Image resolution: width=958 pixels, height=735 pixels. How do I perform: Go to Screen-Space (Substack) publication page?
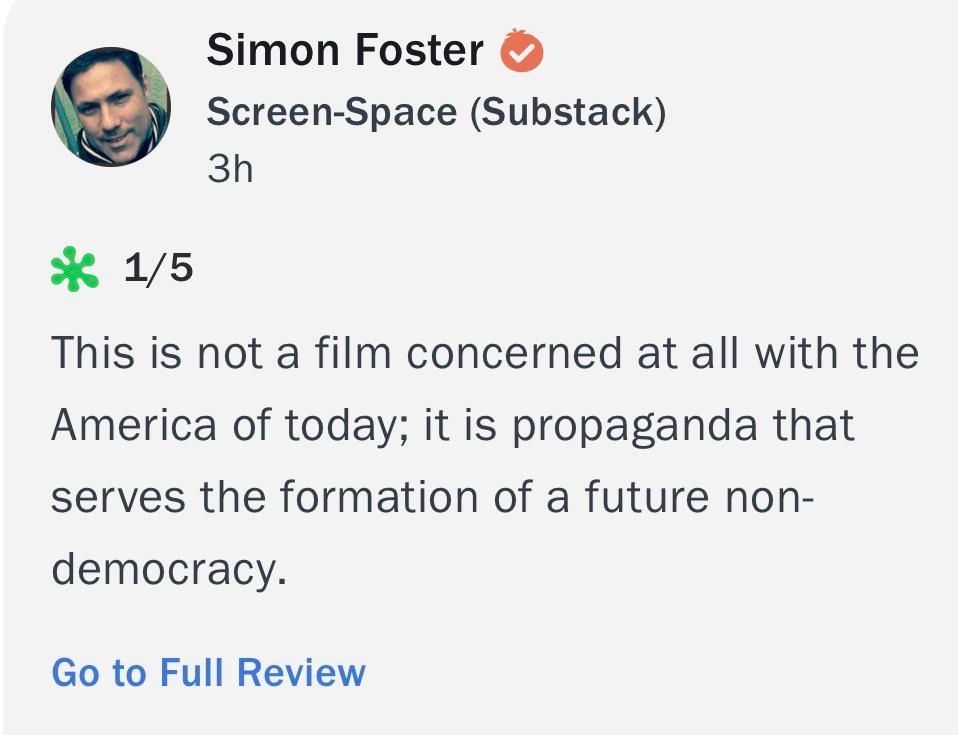click(438, 111)
